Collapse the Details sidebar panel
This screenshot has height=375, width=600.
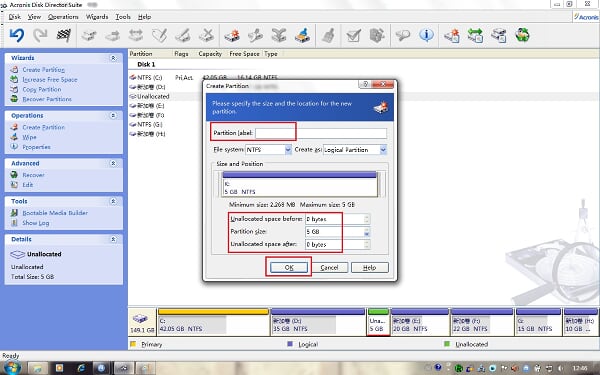click(113, 239)
